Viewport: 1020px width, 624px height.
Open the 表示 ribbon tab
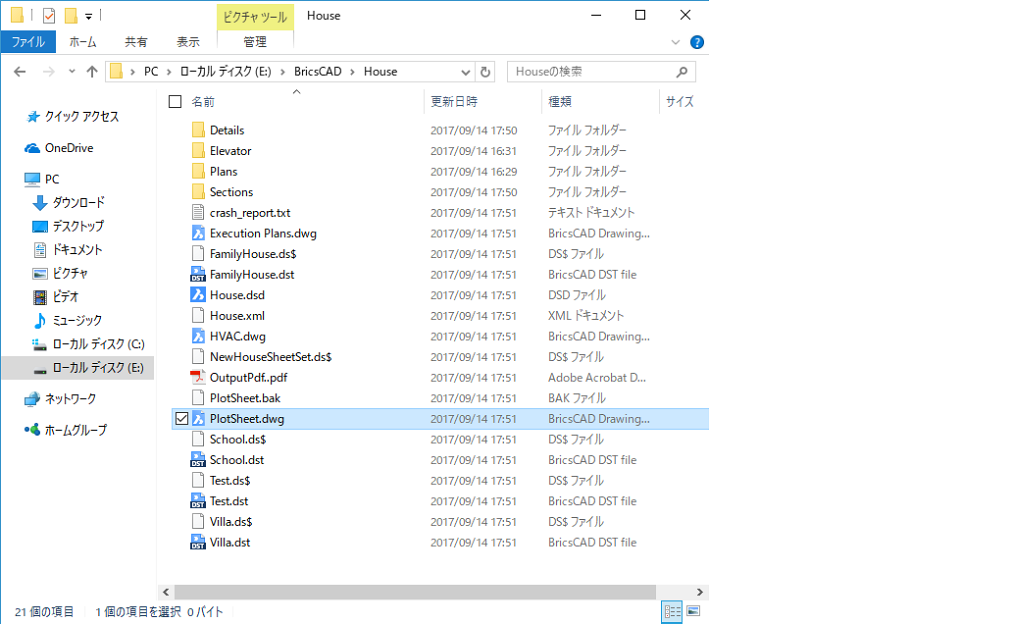188,42
